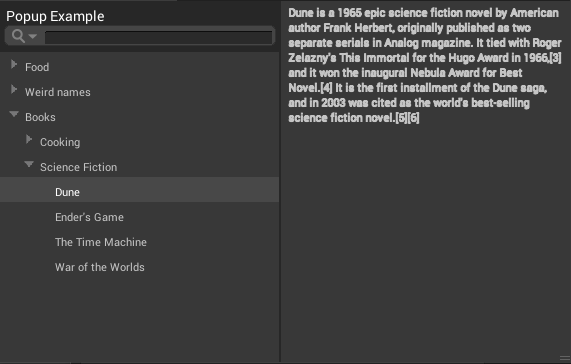Collapse the Science Fiction node arrow
This screenshot has width=571, height=364.
point(29,165)
